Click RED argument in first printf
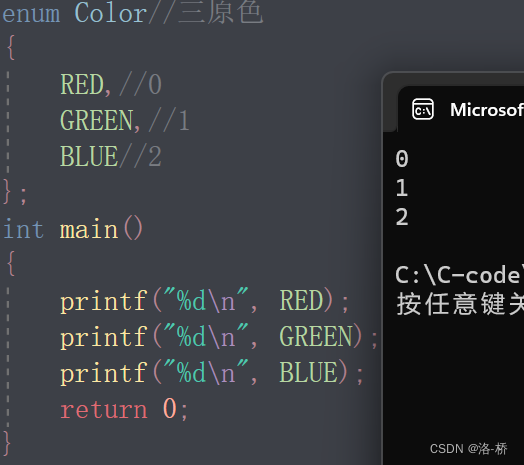The height and width of the screenshot is (465, 524). coord(301,301)
